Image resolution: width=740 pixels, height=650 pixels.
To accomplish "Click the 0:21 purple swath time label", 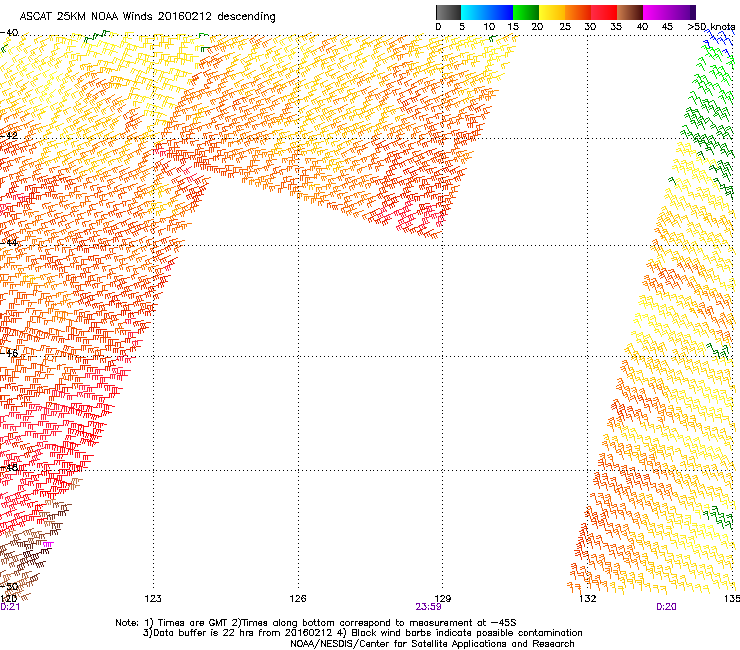I will pos(10,607).
